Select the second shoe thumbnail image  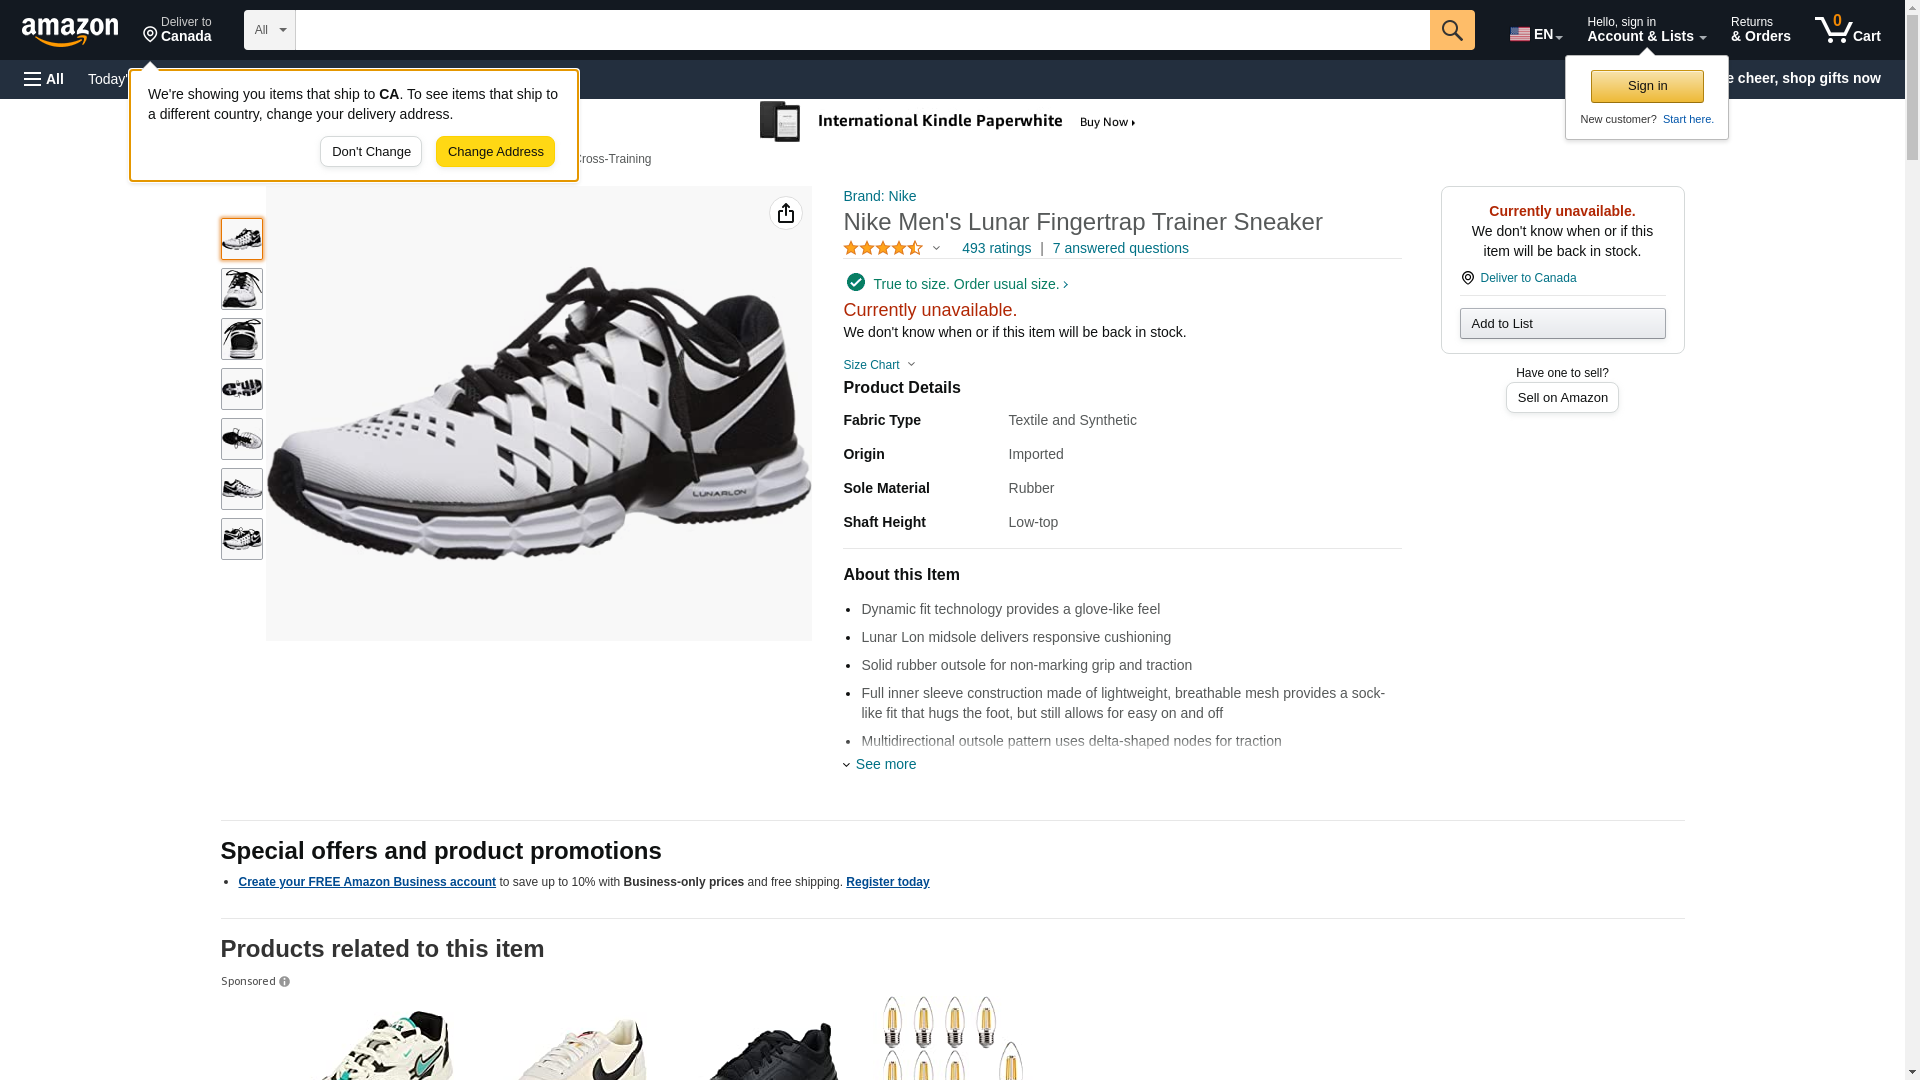(x=242, y=289)
